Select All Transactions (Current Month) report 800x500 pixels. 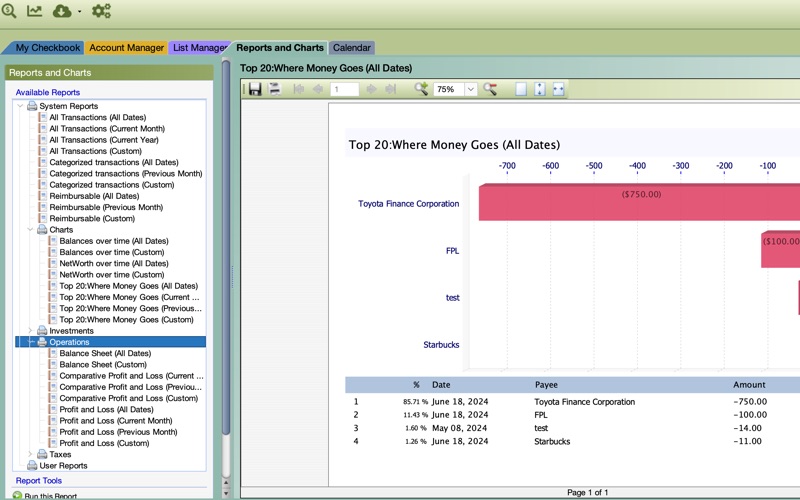click(x=107, y=129)
